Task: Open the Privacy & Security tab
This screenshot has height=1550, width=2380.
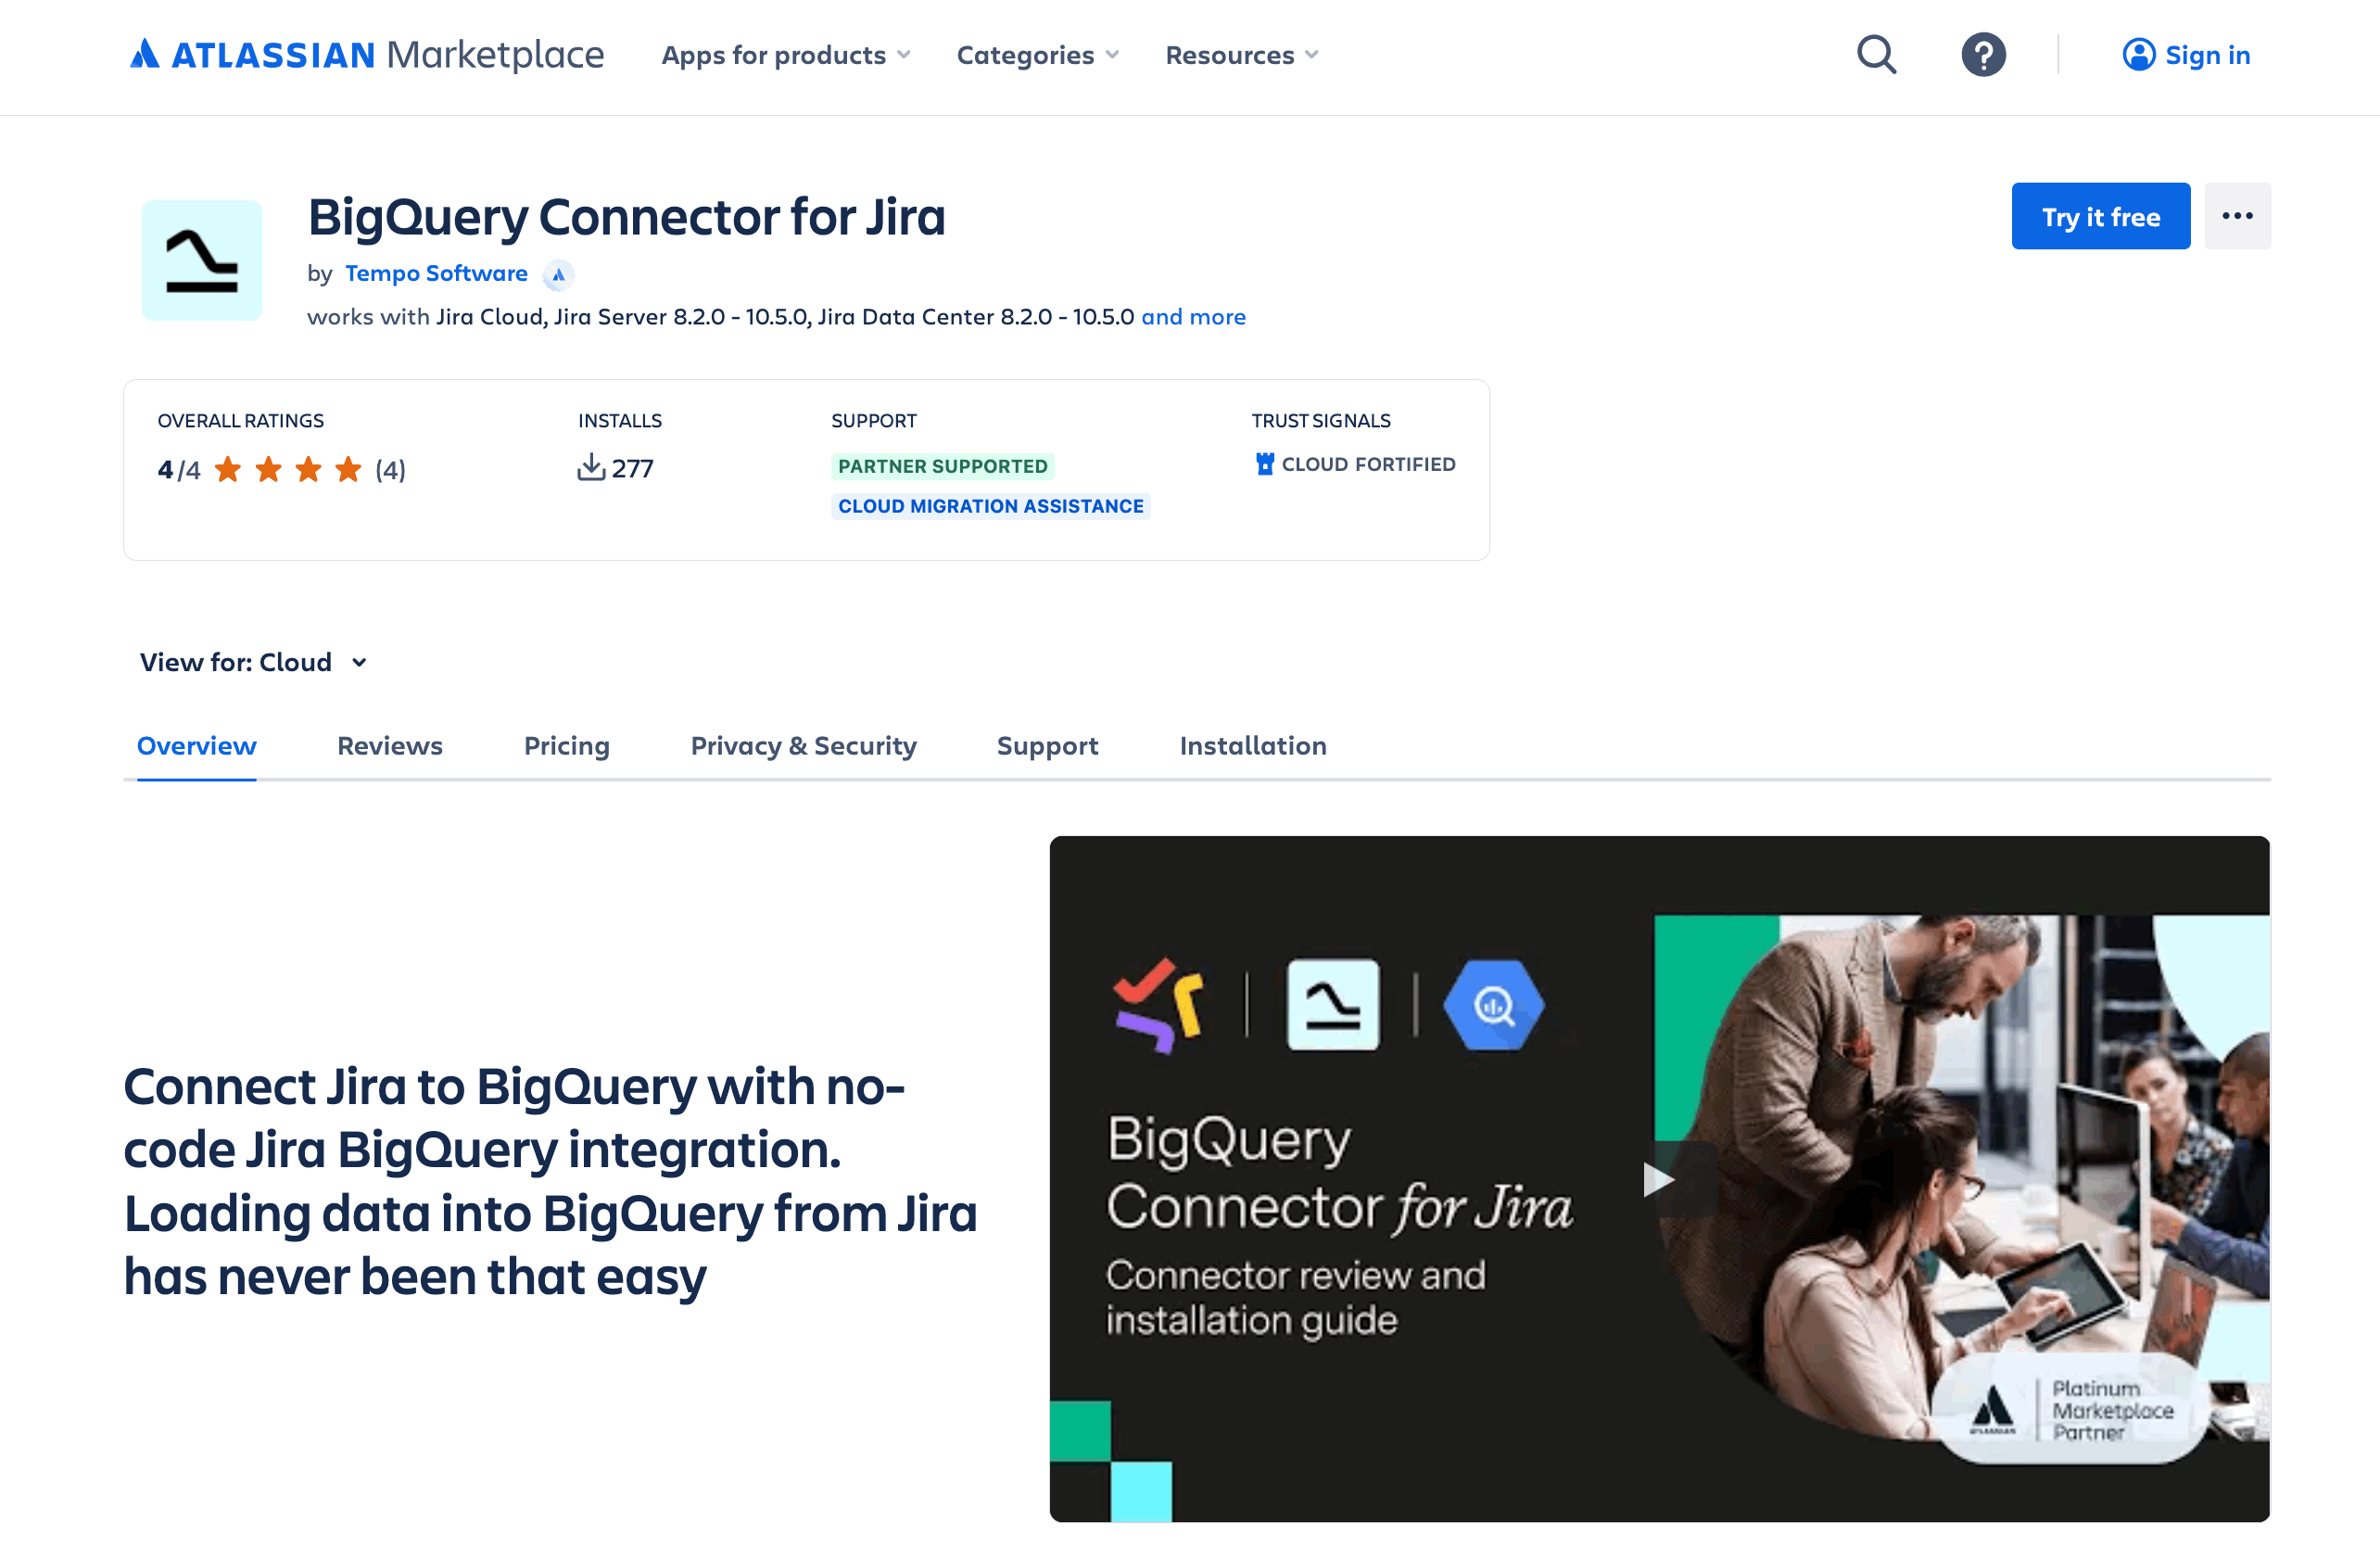Action: click(803, 746)
